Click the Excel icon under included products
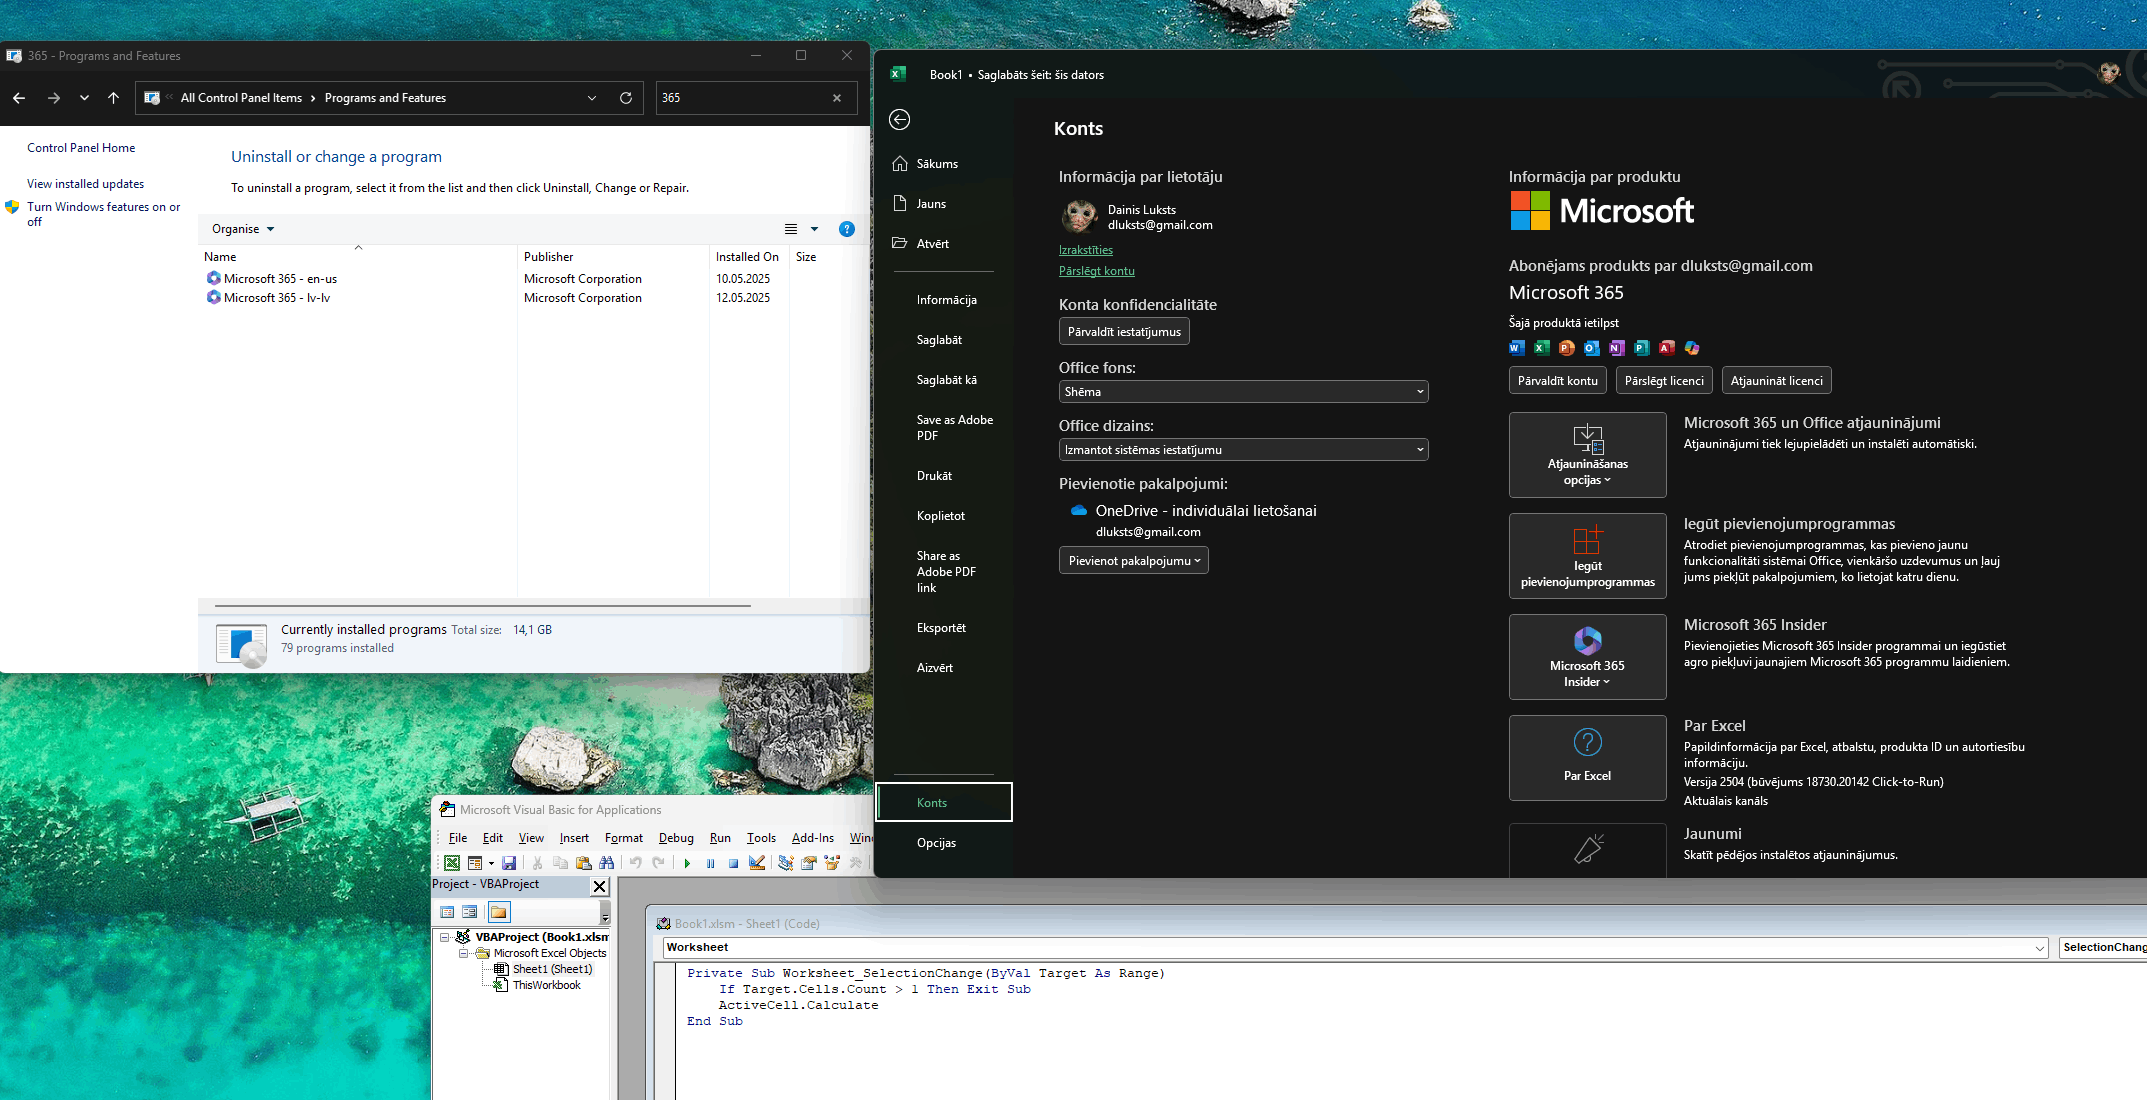 1541,348
